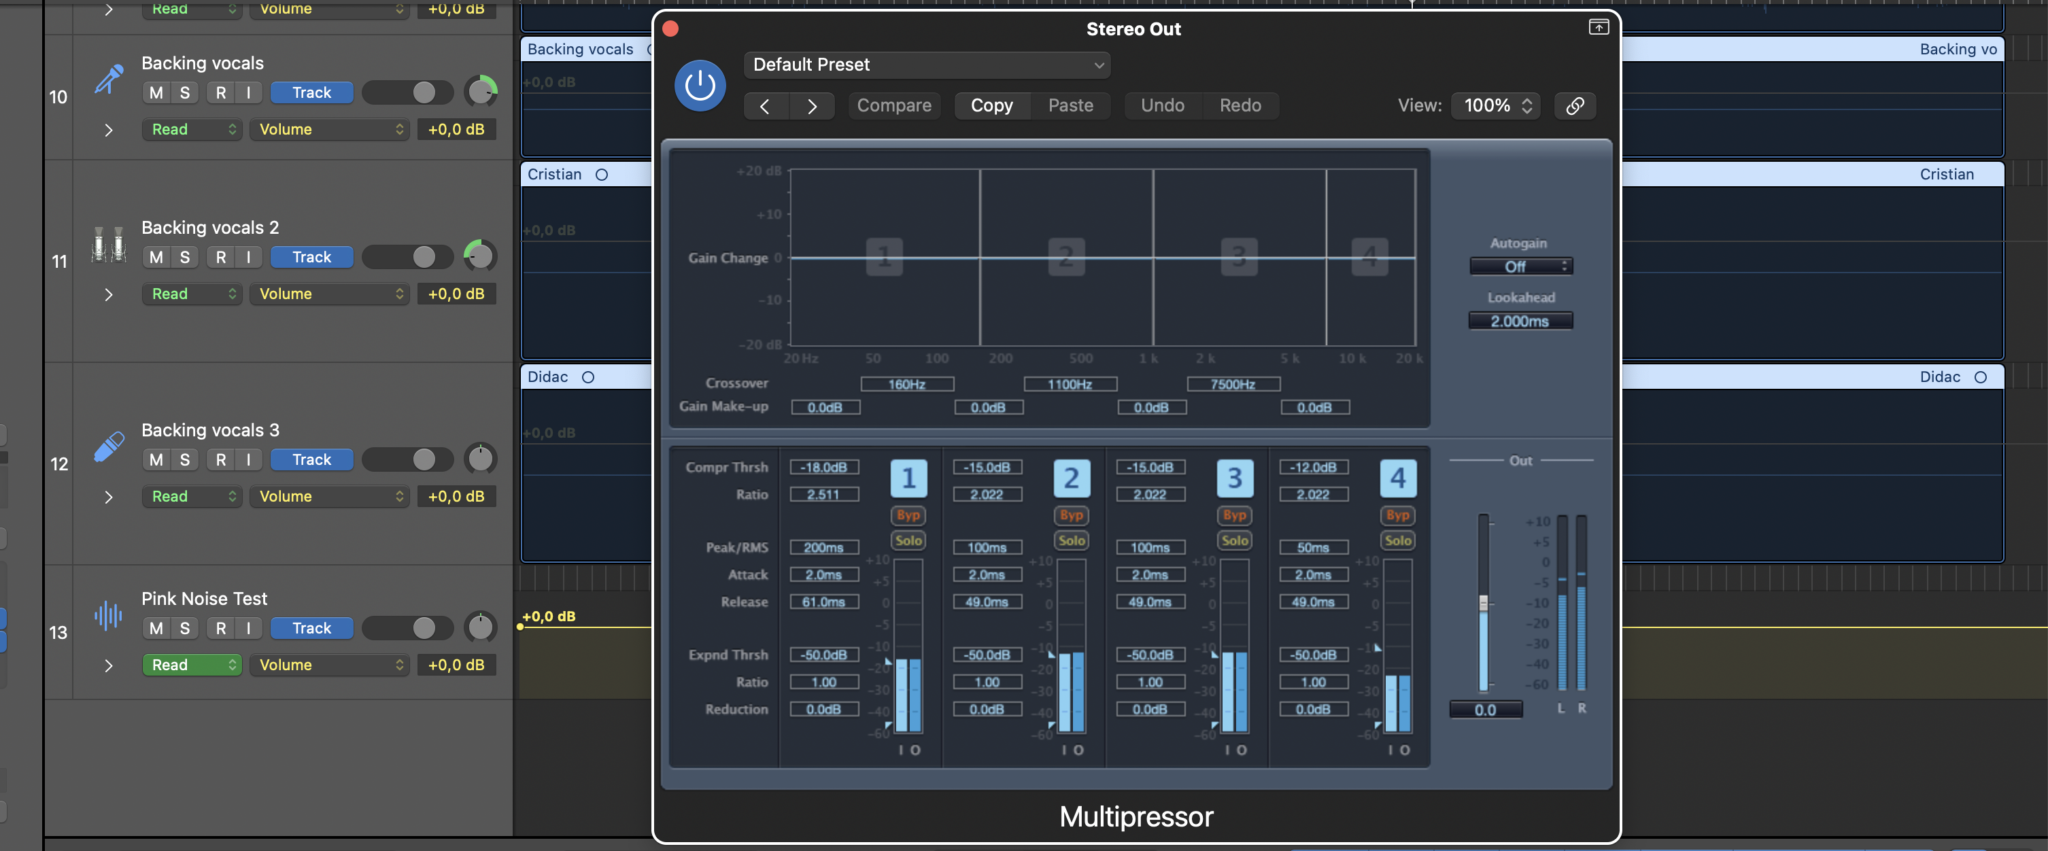2048x851 pixels.
Task: Click the plugin window expand icon
Action: click(x=1598, y=28)
